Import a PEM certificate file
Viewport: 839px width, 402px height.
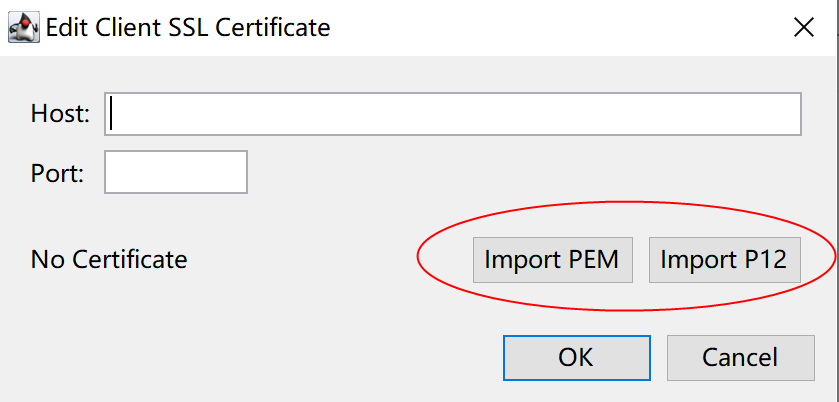pyautogui.click(x=552, y=260)
